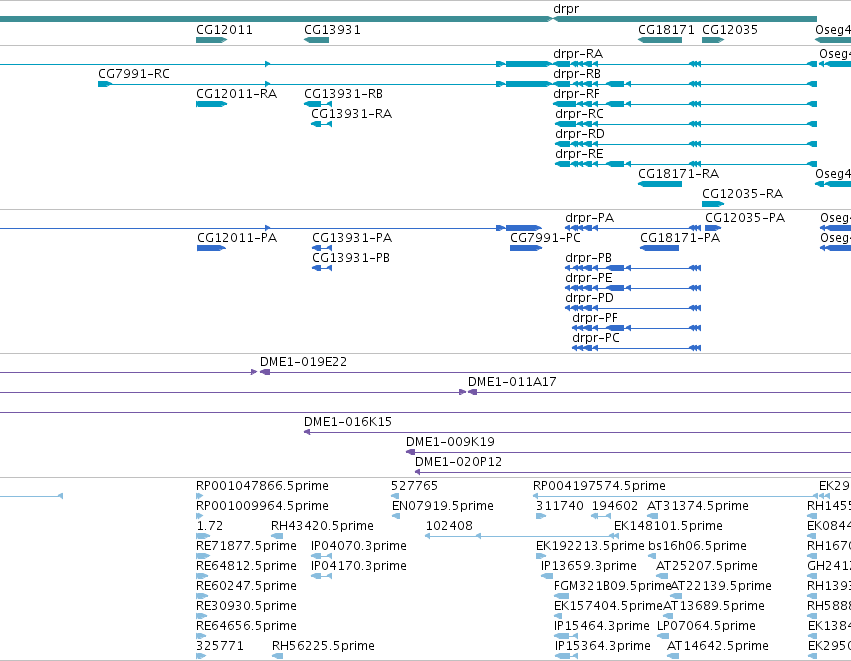Open the feature labeled 194602
The image size is (851, 661).
614,506
